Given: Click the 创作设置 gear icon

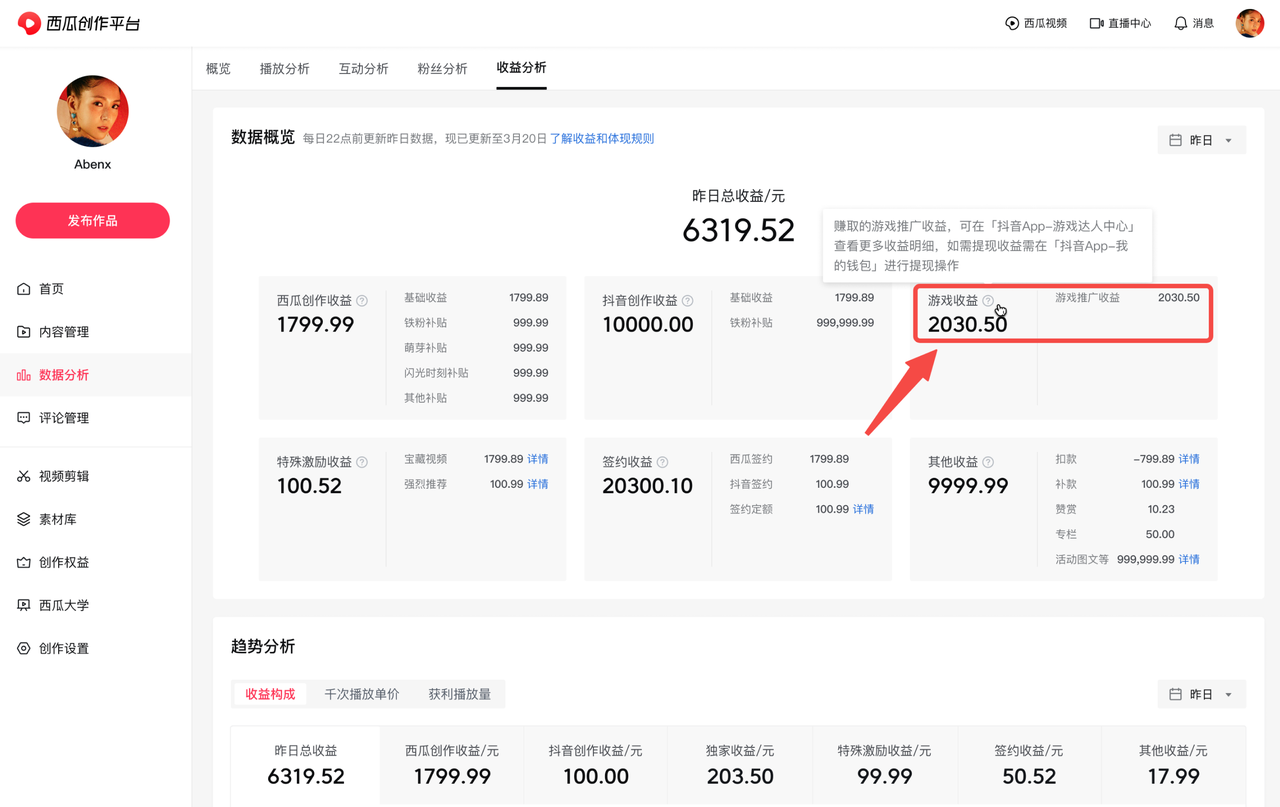Looking at the screenshot, I should click(24, 648).
